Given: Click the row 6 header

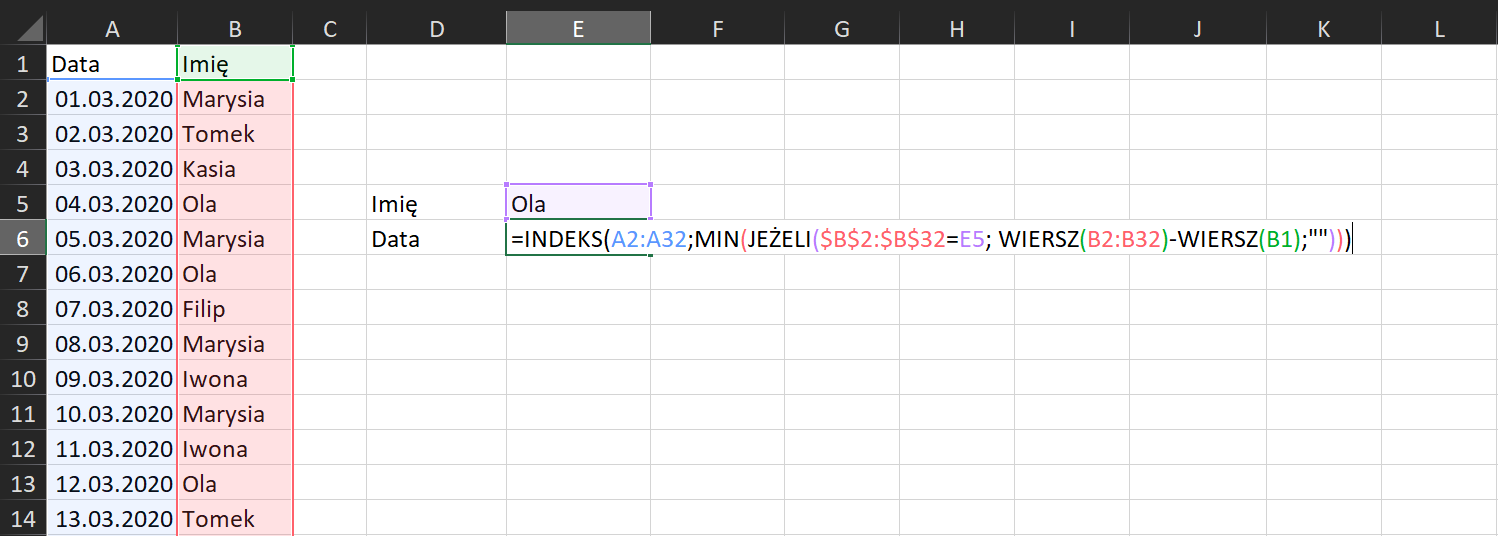Looking at the screenshot, I should pos(23,239).
